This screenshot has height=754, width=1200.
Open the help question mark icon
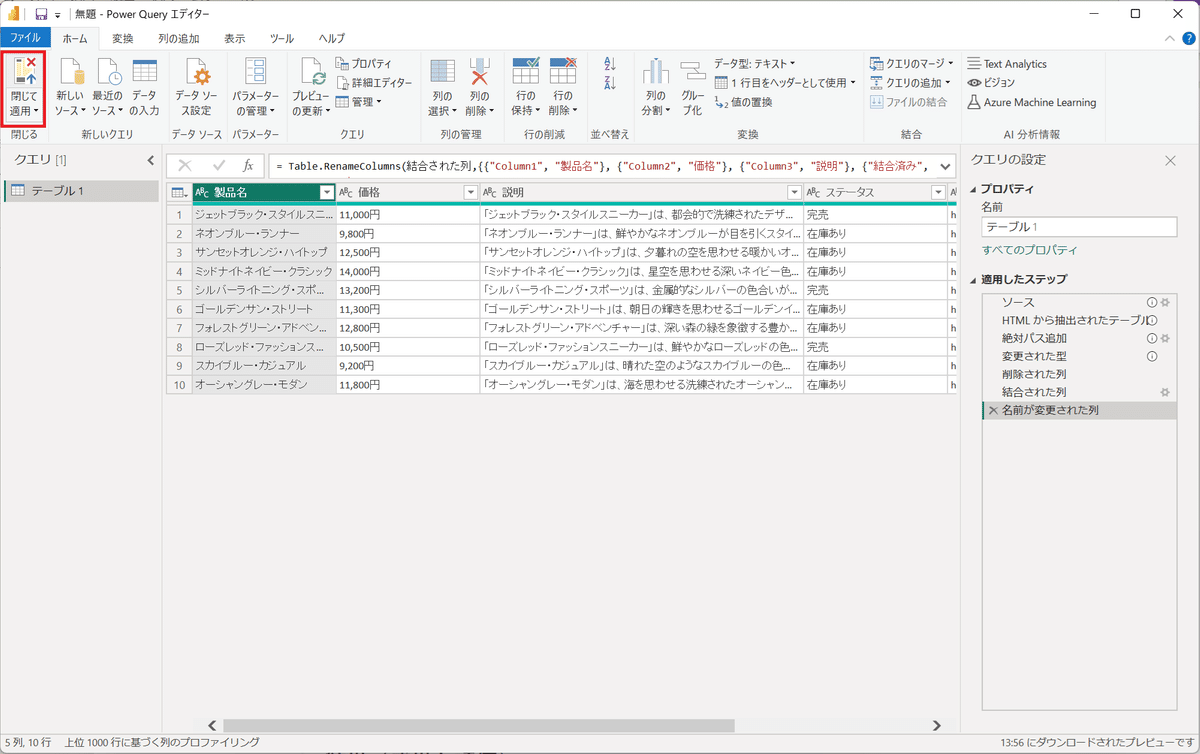pyautogui.click(x=1189, y=38)
